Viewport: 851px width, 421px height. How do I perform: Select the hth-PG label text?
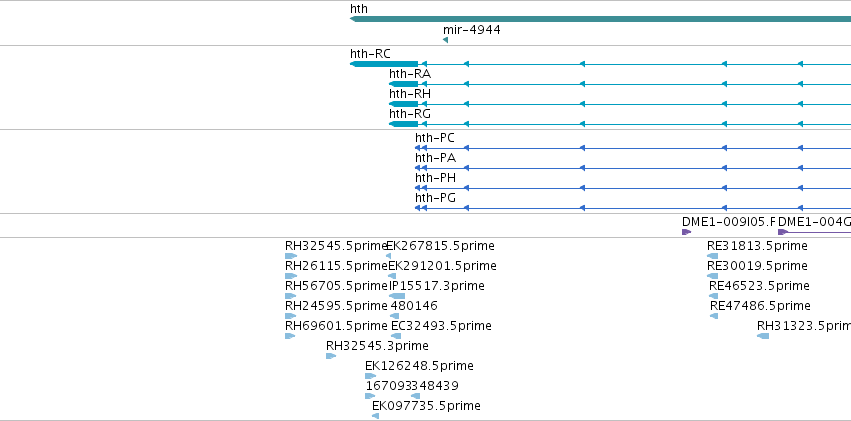point(435,199)
